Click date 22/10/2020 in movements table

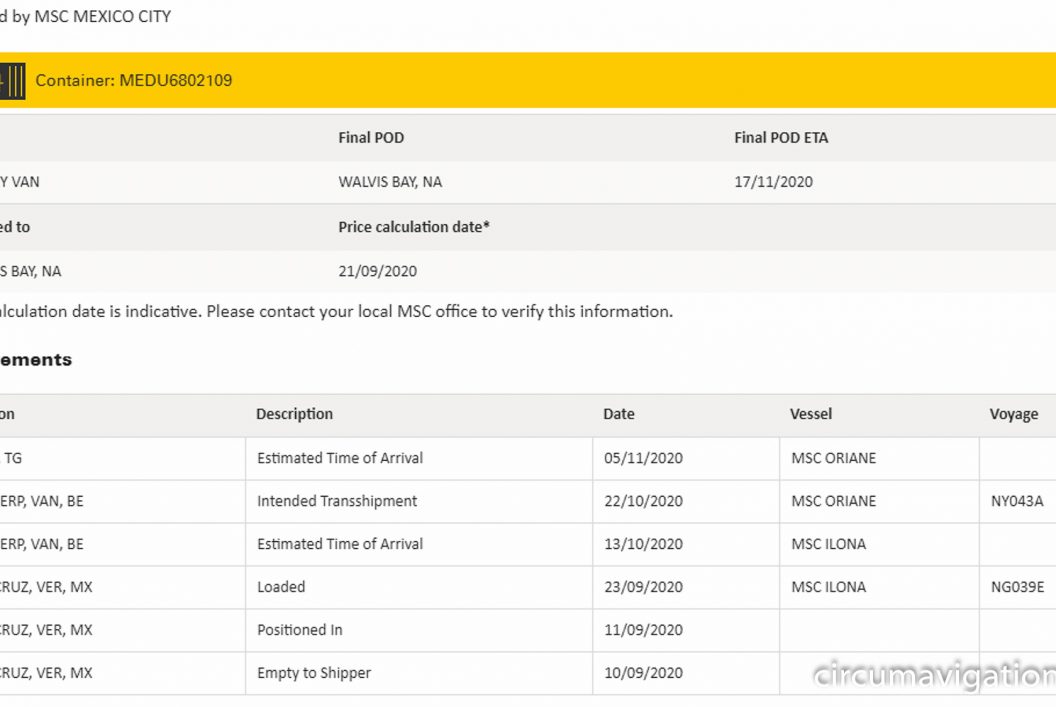[x=643, y=502]
